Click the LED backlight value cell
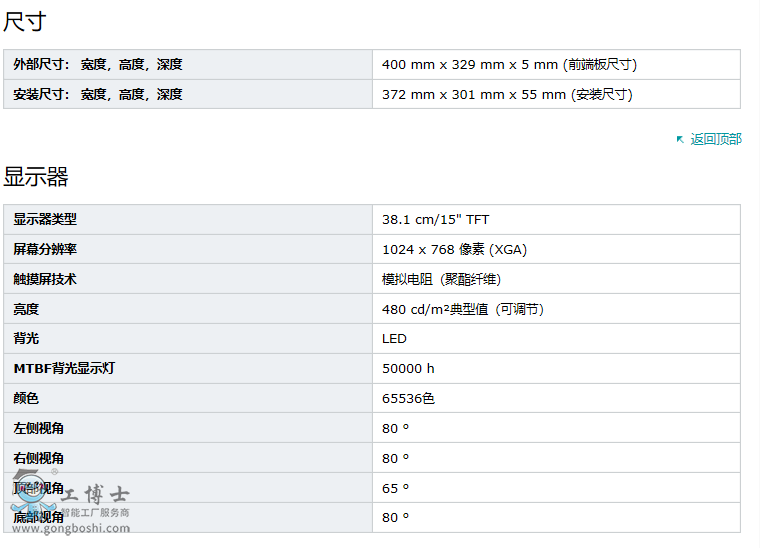The height and width of the screenshot is (548, 760). click(394, 339)
